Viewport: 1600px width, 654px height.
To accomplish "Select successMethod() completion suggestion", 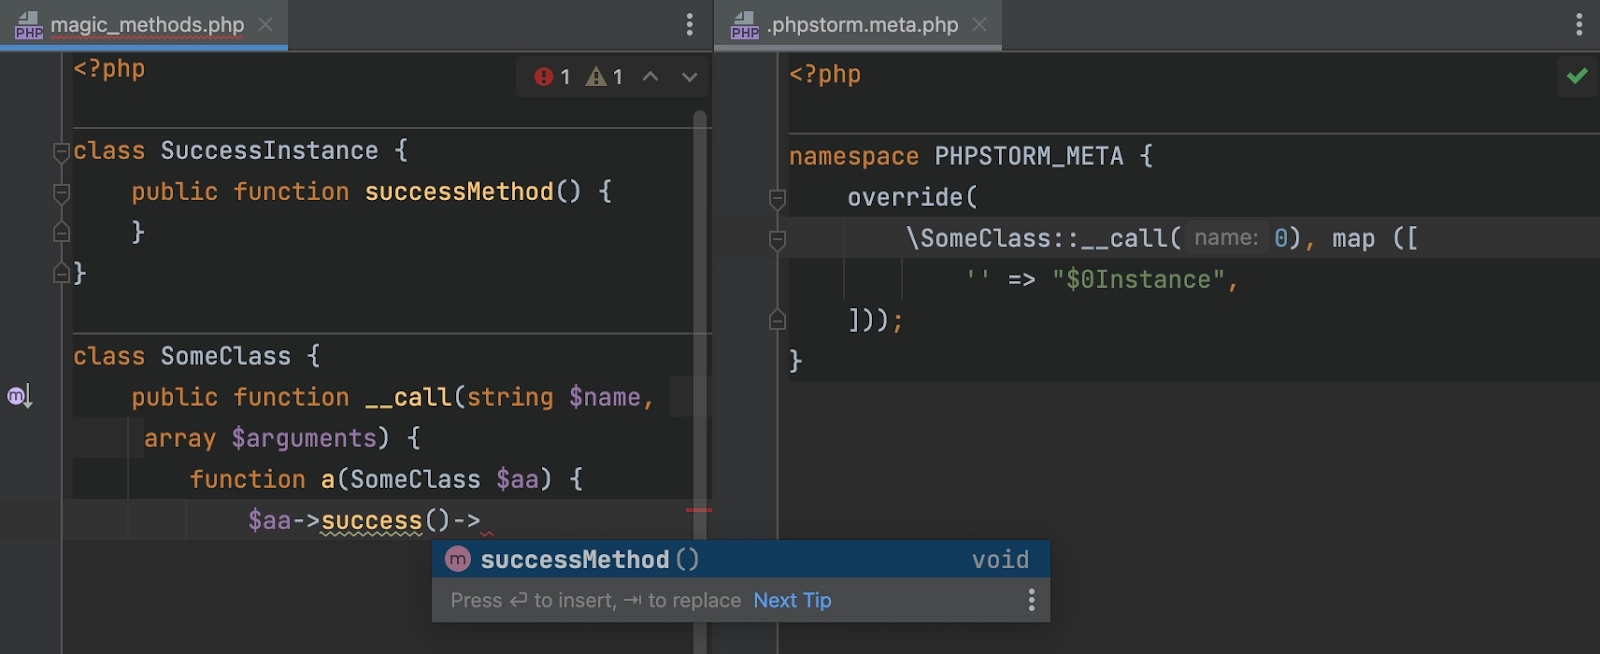I will (x=741, y=559).
